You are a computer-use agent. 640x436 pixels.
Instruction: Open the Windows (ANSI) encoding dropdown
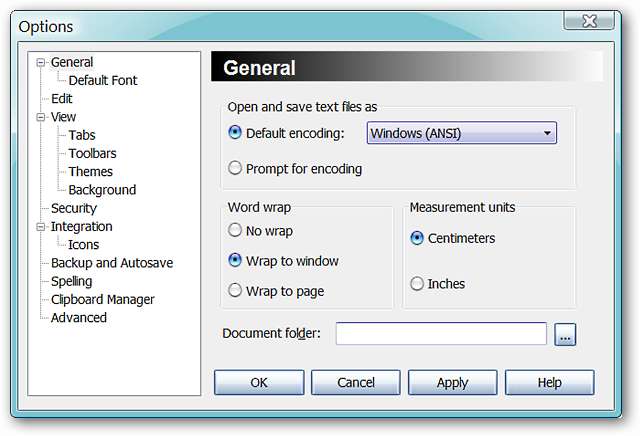click(x=461, y=132)
